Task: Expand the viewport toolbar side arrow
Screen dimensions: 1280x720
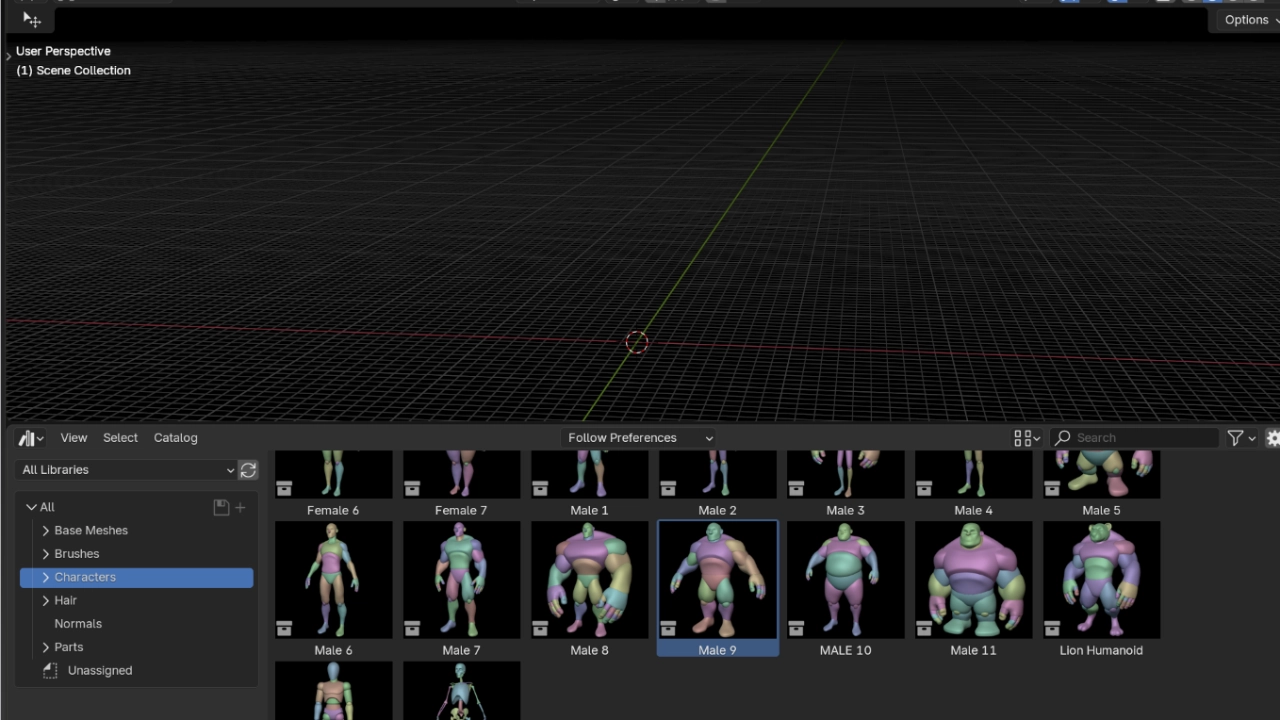Action: tap(8, 56)
